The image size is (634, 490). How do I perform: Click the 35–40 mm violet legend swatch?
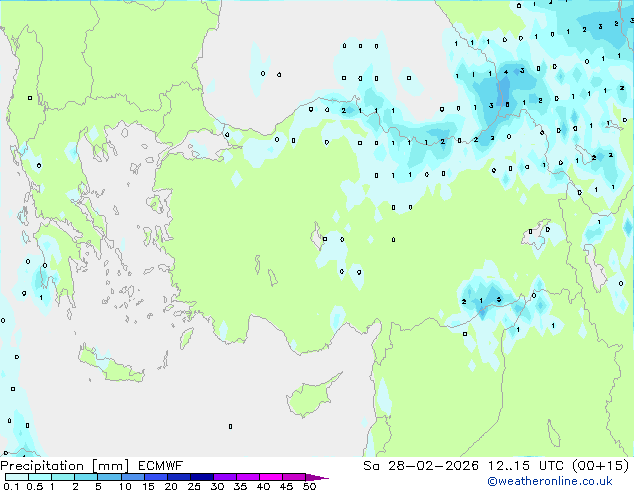point(247,477)
